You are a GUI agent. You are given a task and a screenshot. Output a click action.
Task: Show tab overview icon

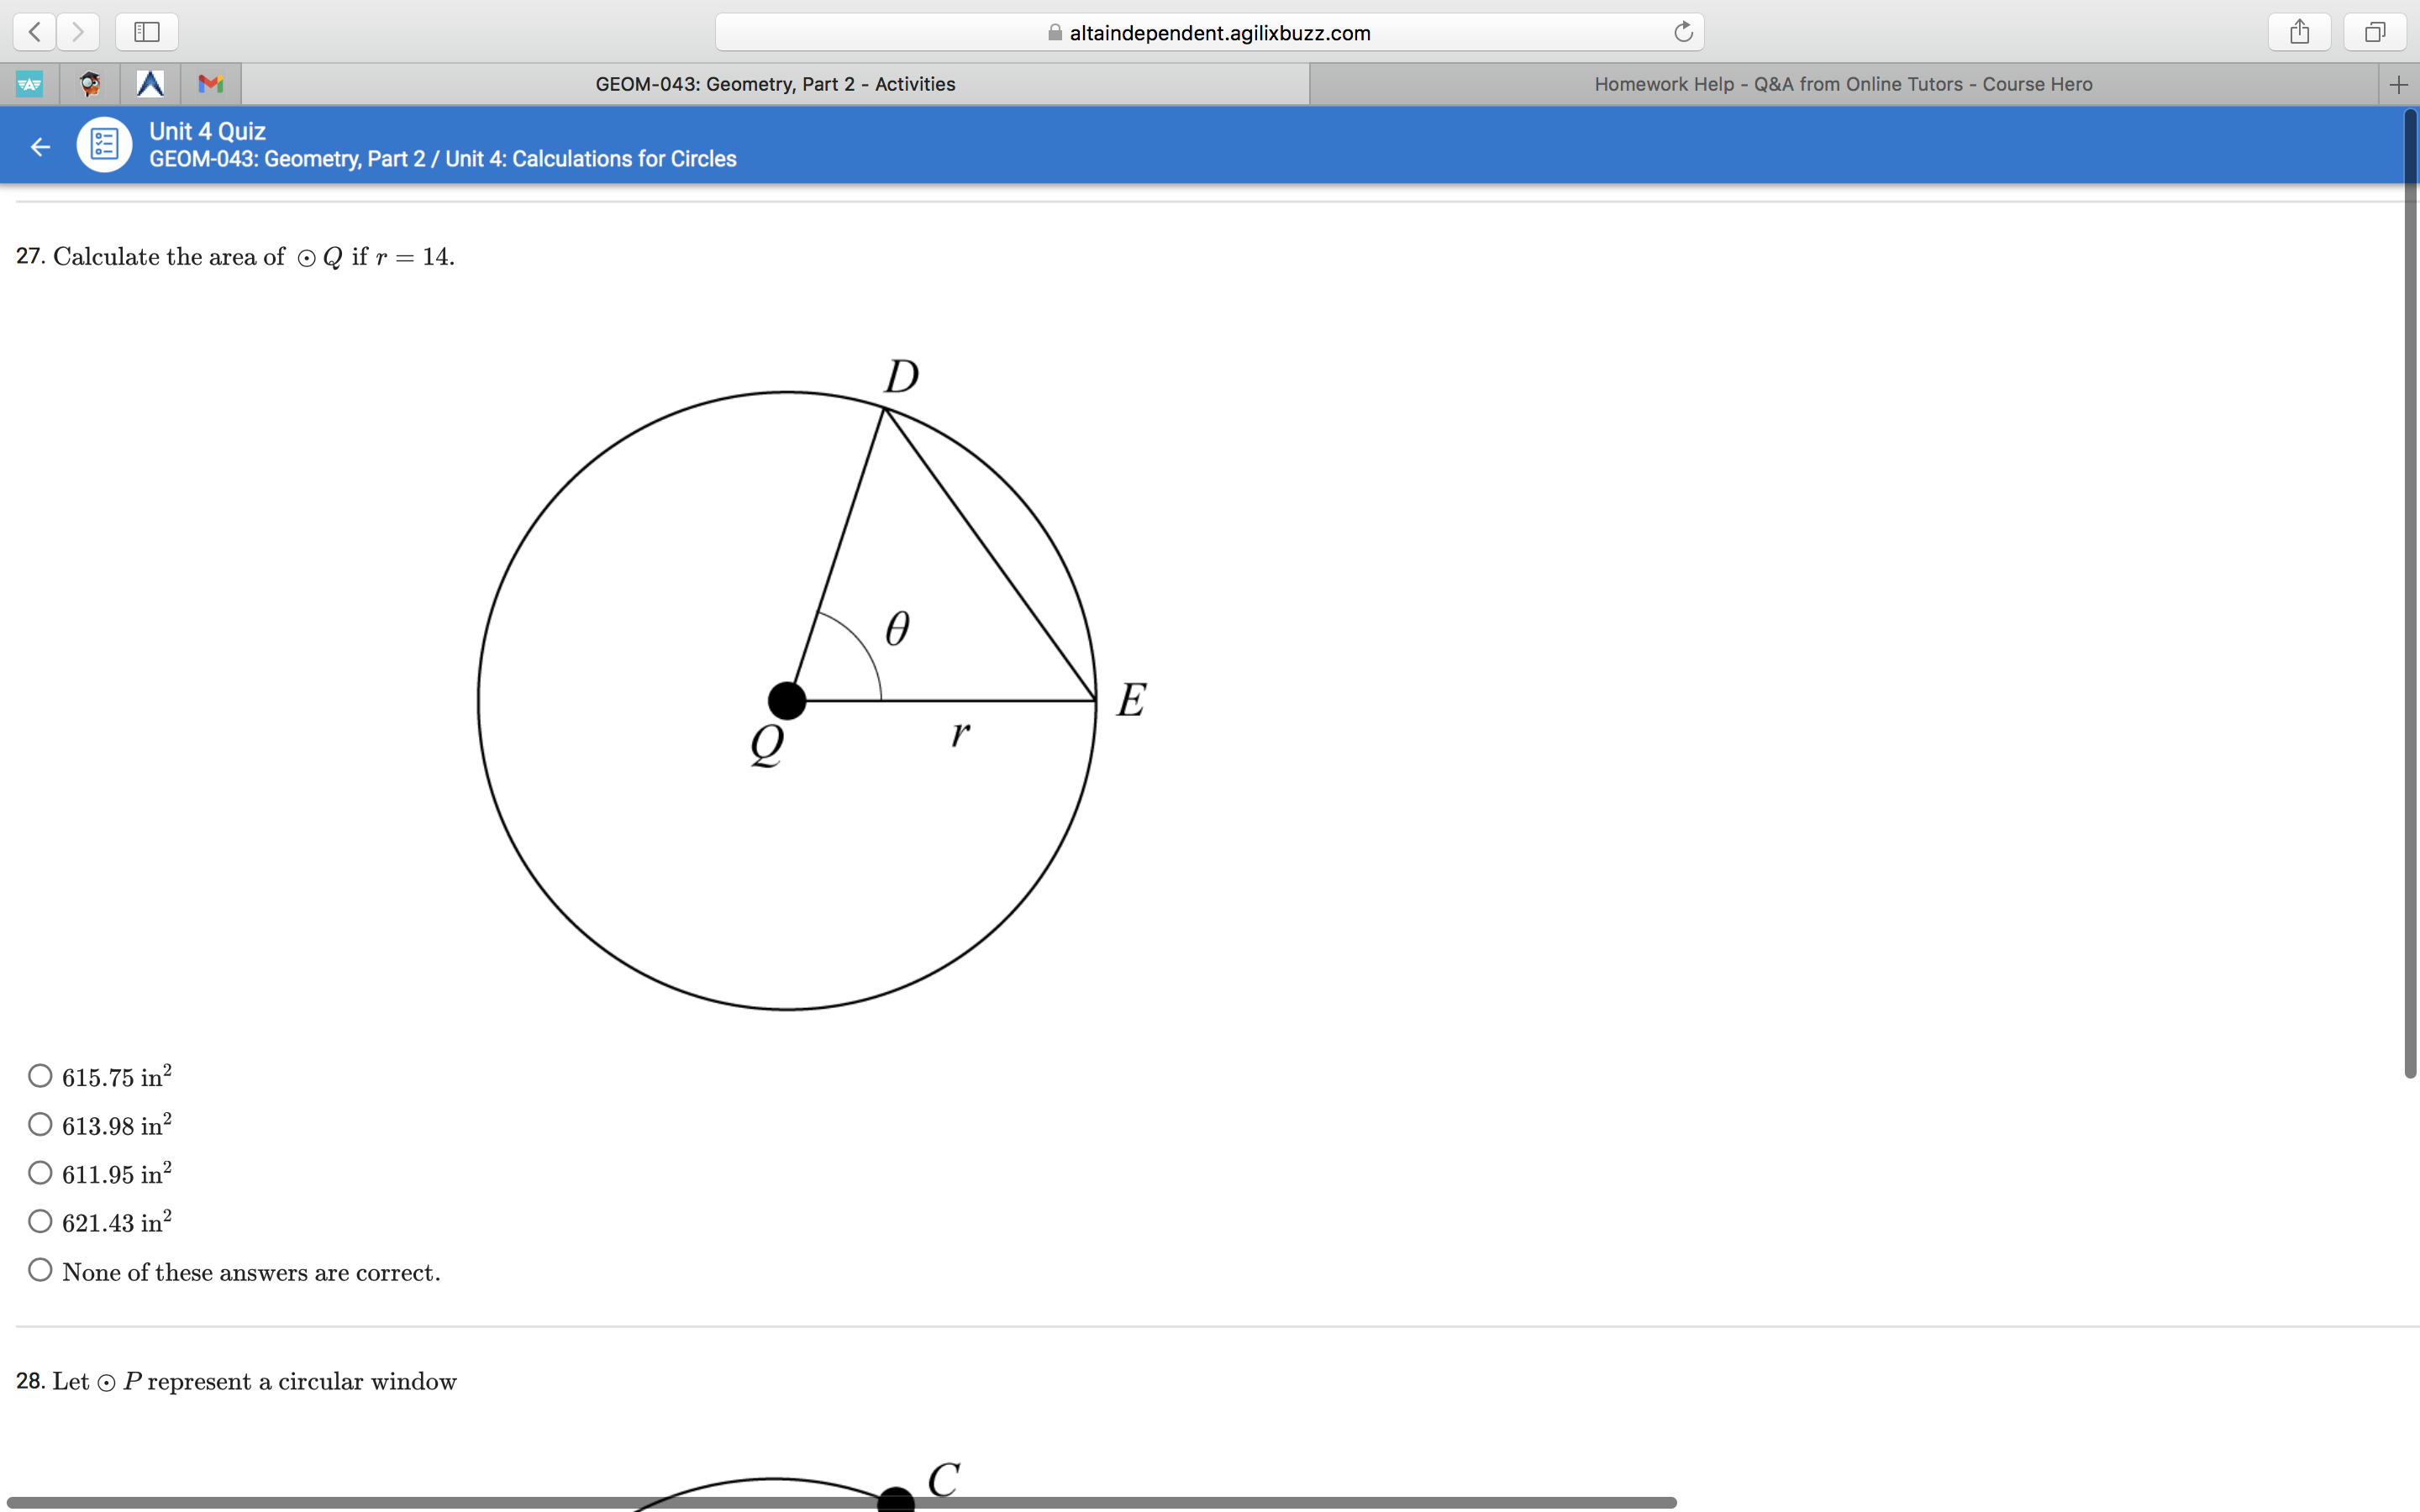(x=2374, y=32)
